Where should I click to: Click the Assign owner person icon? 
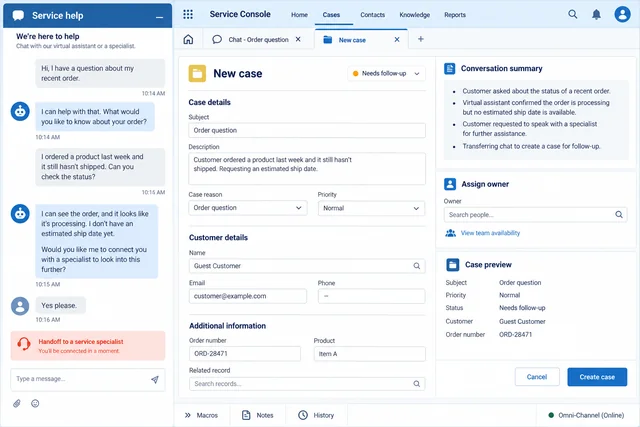tap(450, 184)
